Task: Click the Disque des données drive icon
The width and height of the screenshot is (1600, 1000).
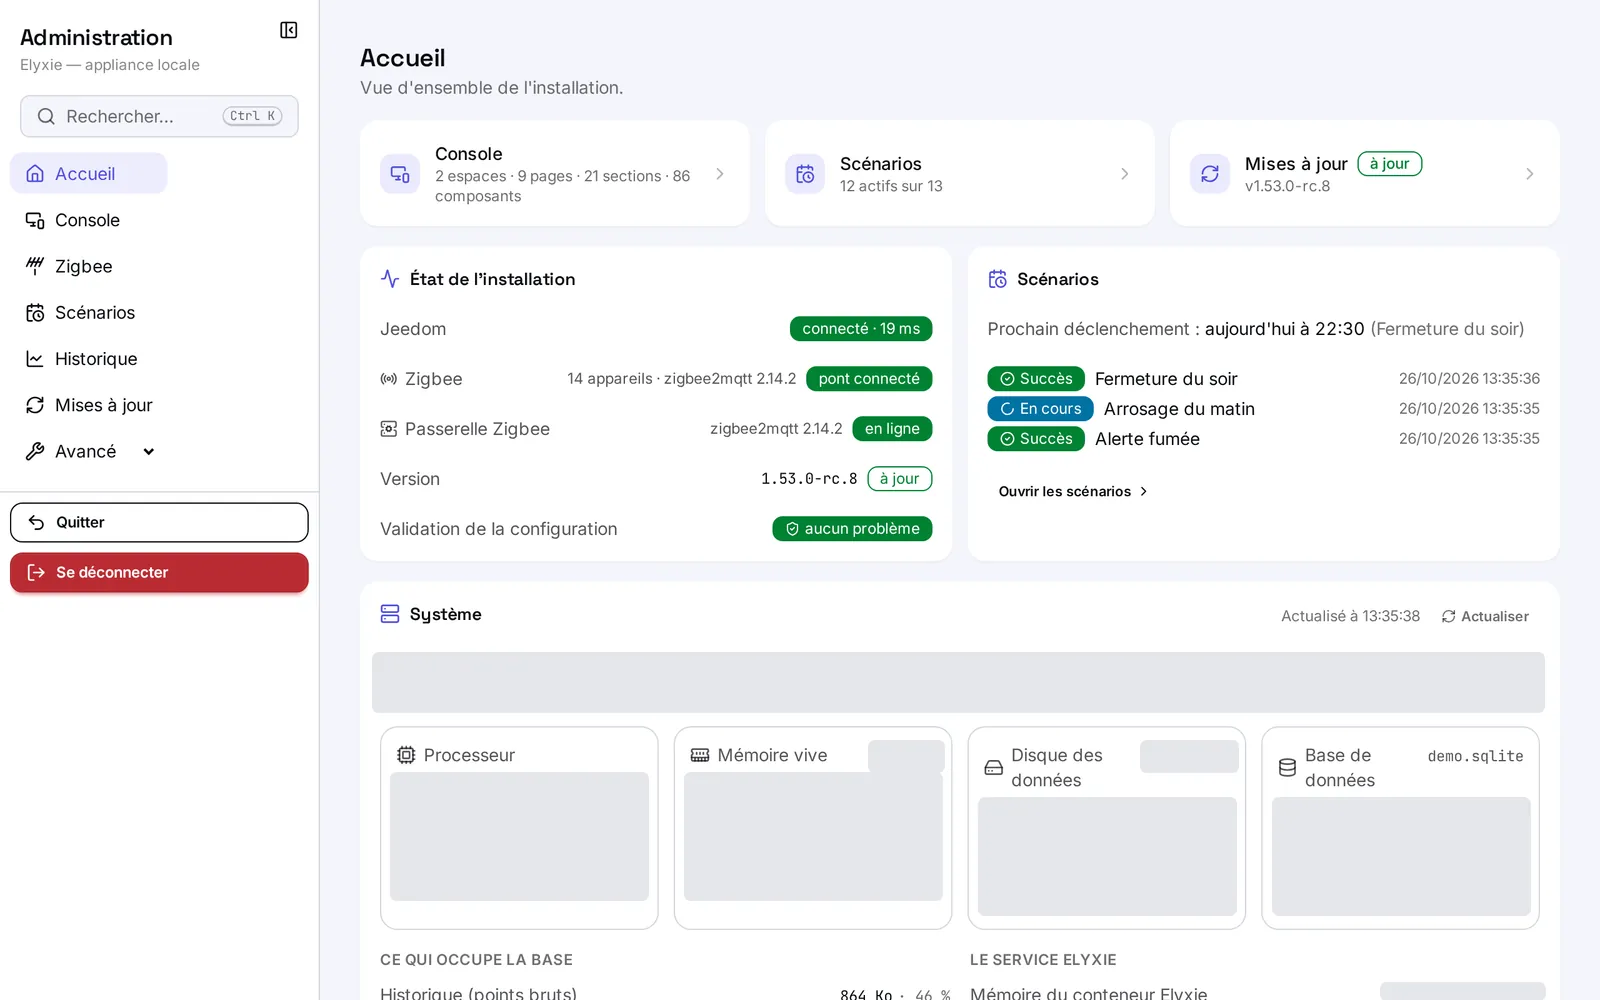Action: (x=994, y=768)
